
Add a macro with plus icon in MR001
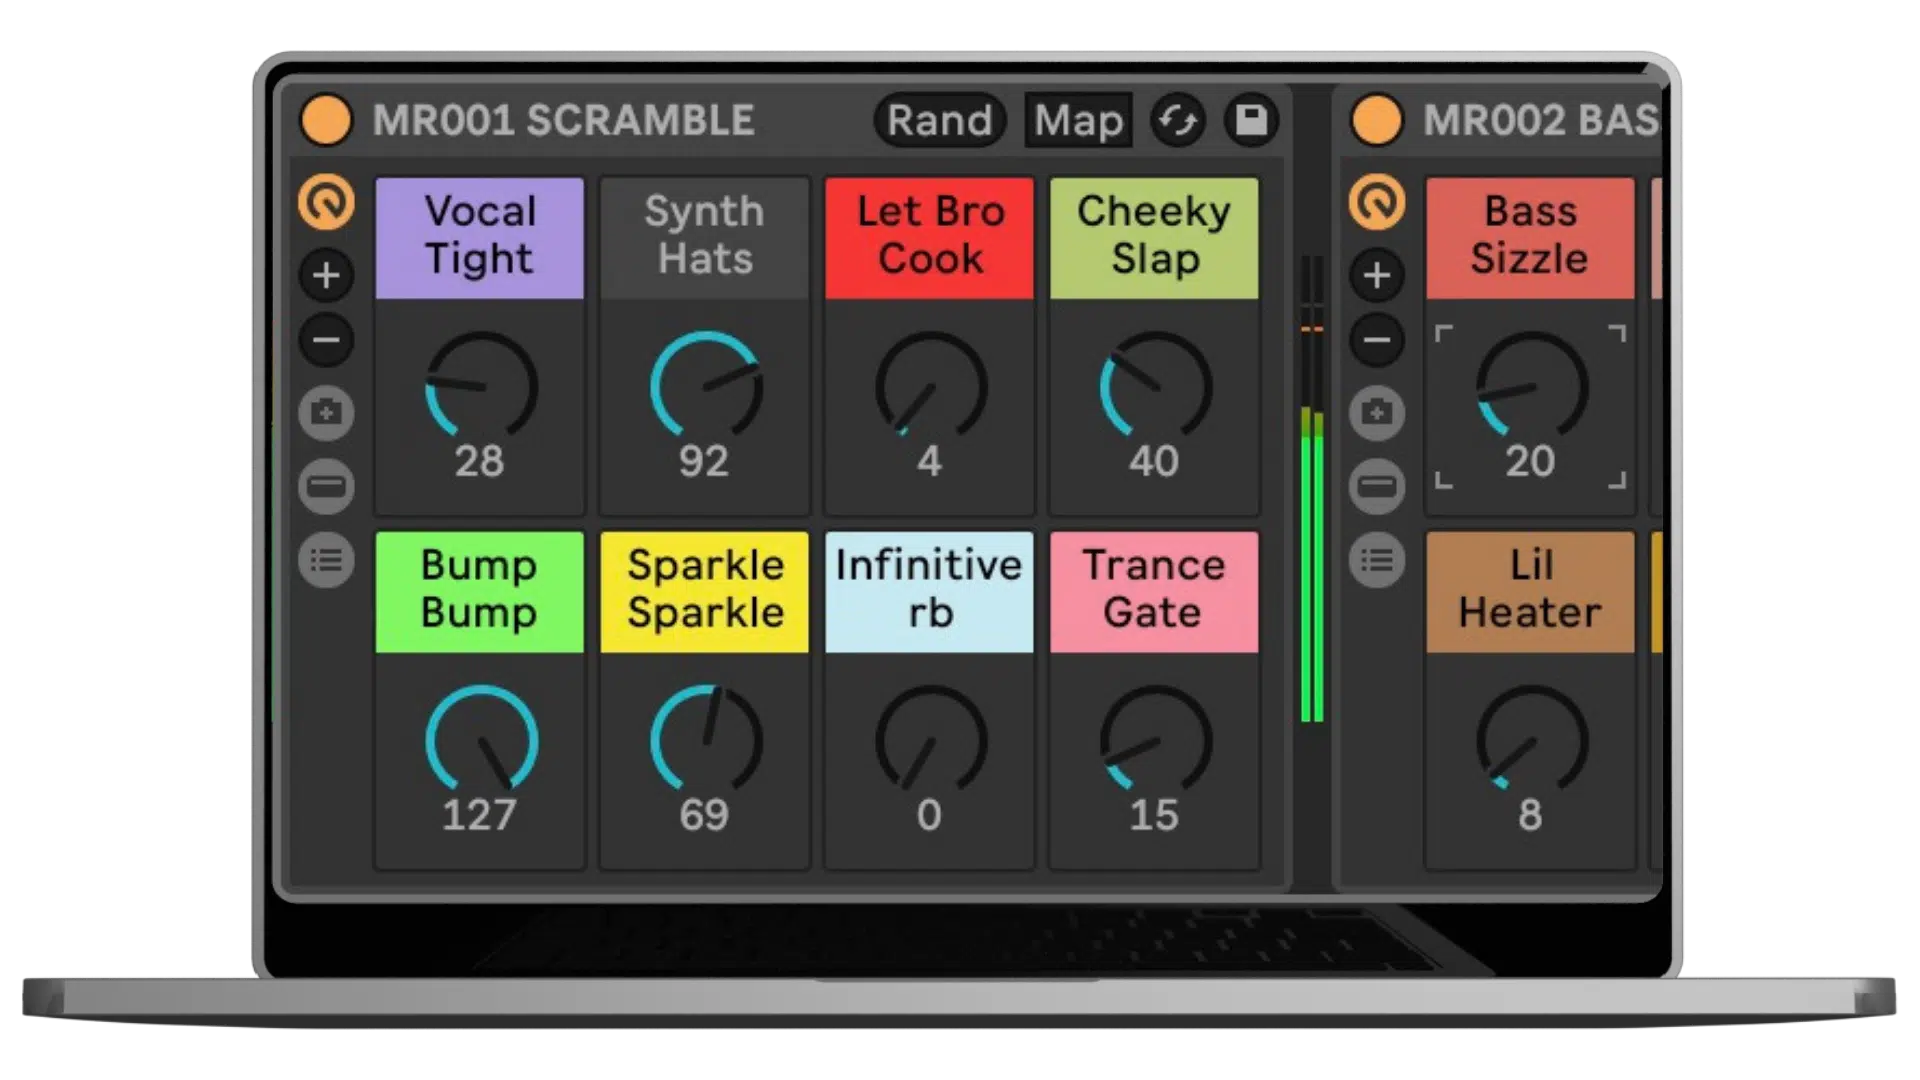pyautogui.click(x=326, y=275)
